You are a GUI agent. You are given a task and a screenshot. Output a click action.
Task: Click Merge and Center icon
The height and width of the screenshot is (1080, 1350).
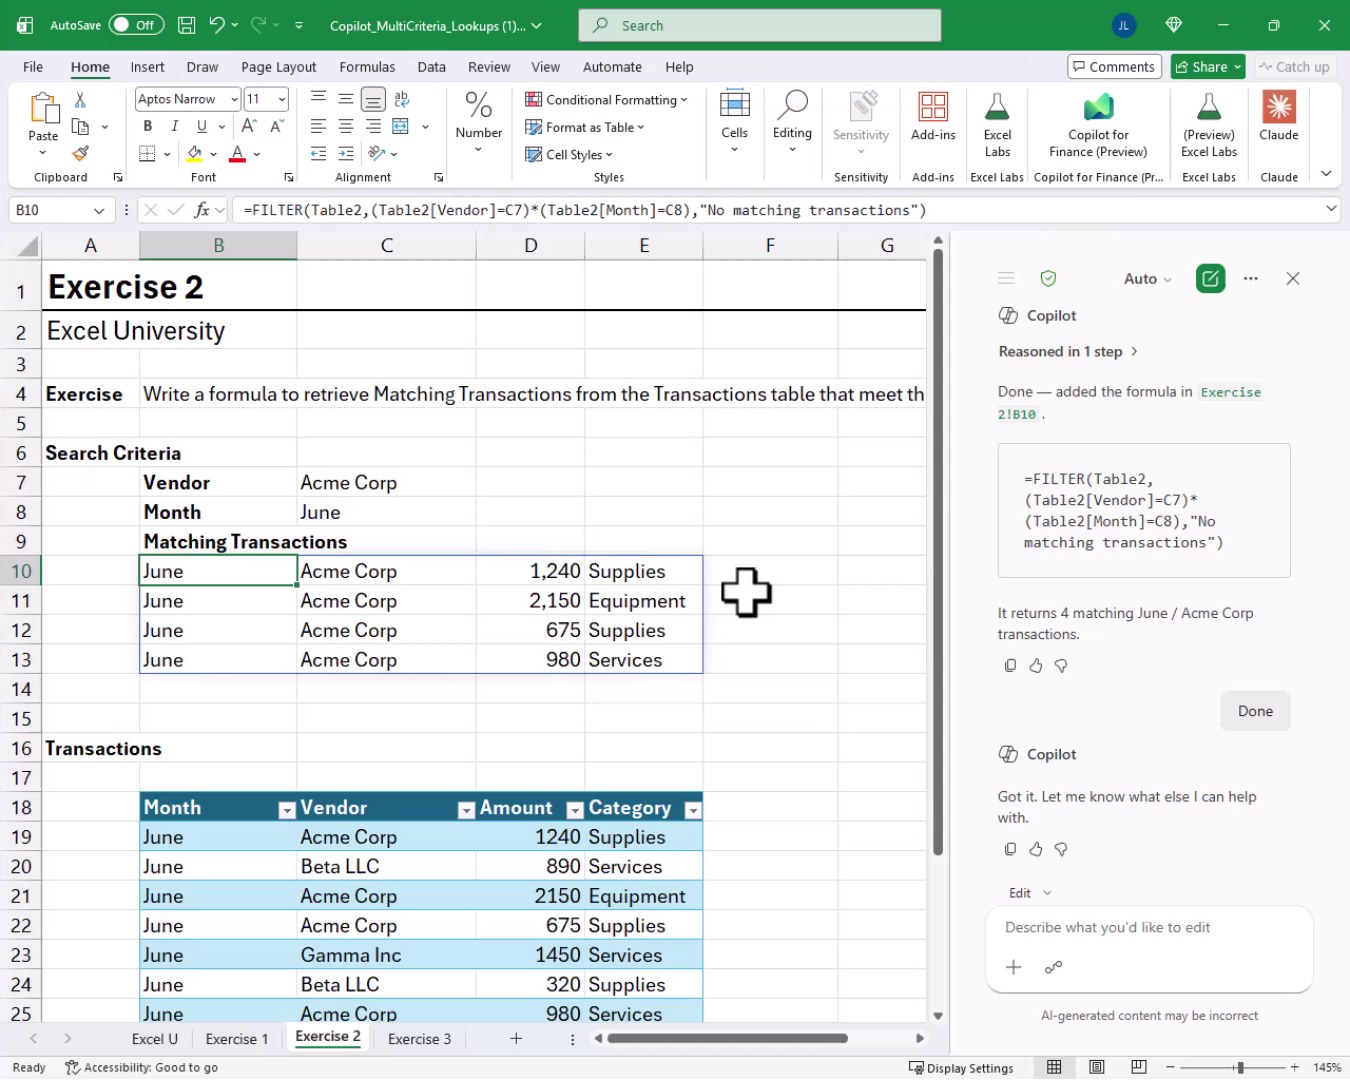[401, 126]
